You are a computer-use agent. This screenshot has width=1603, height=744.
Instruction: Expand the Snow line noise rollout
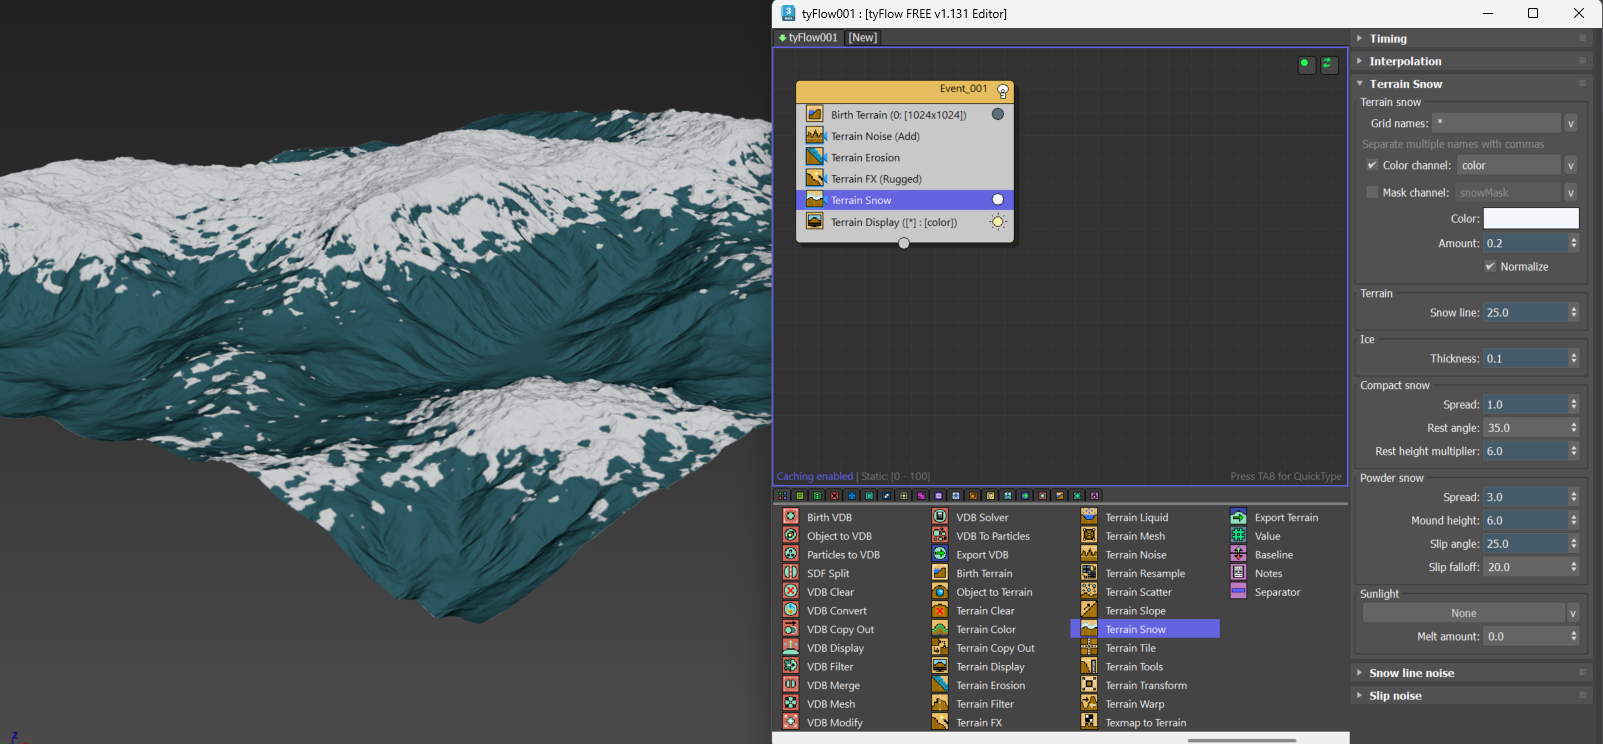click(1411, 673)
